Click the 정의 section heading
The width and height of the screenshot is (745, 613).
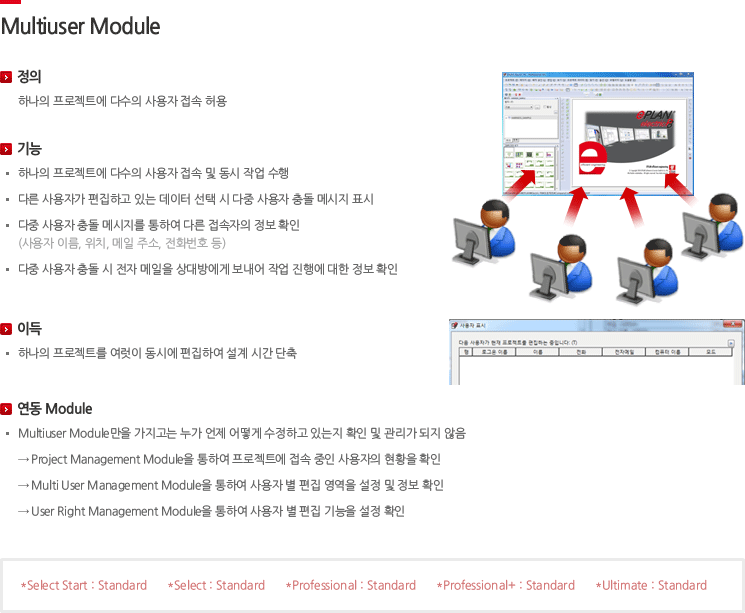tap(29, 77)
